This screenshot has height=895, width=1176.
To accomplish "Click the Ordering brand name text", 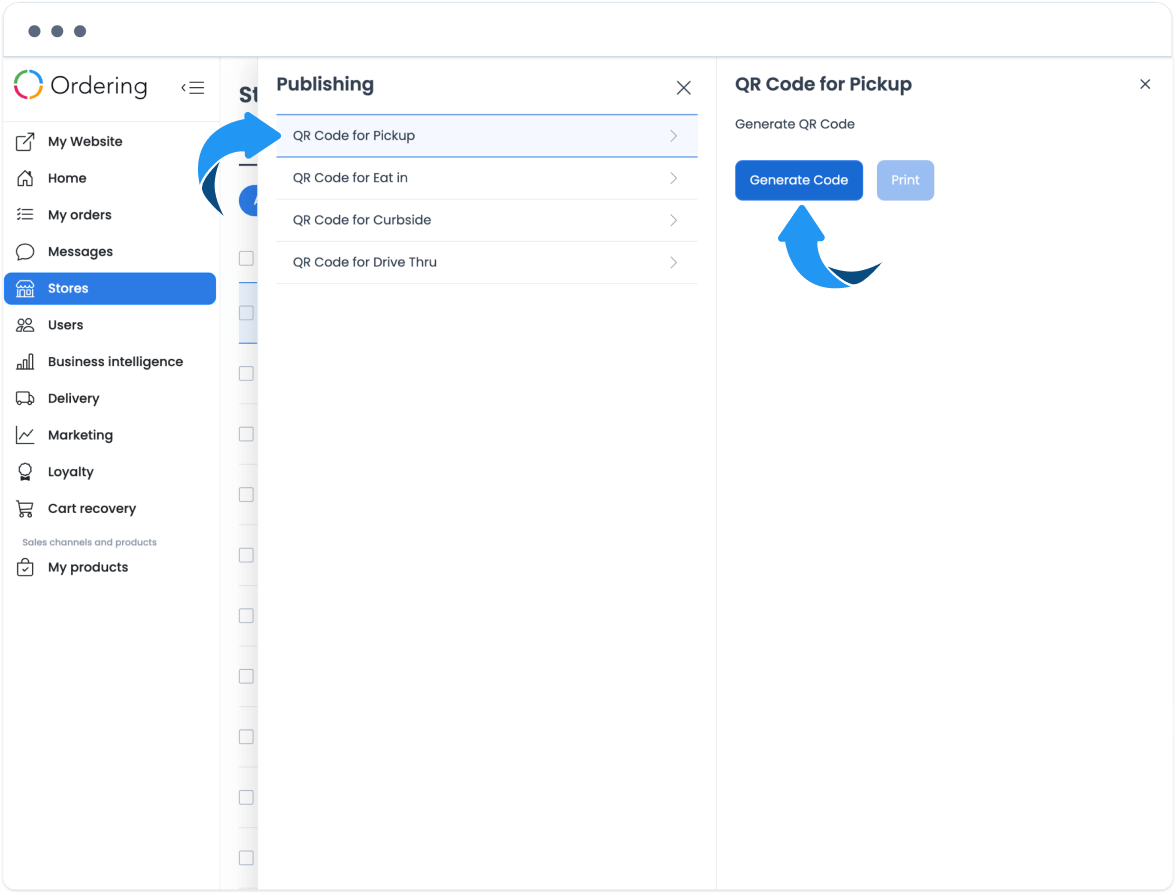I will pyautogui.click(x=99, y=86).
